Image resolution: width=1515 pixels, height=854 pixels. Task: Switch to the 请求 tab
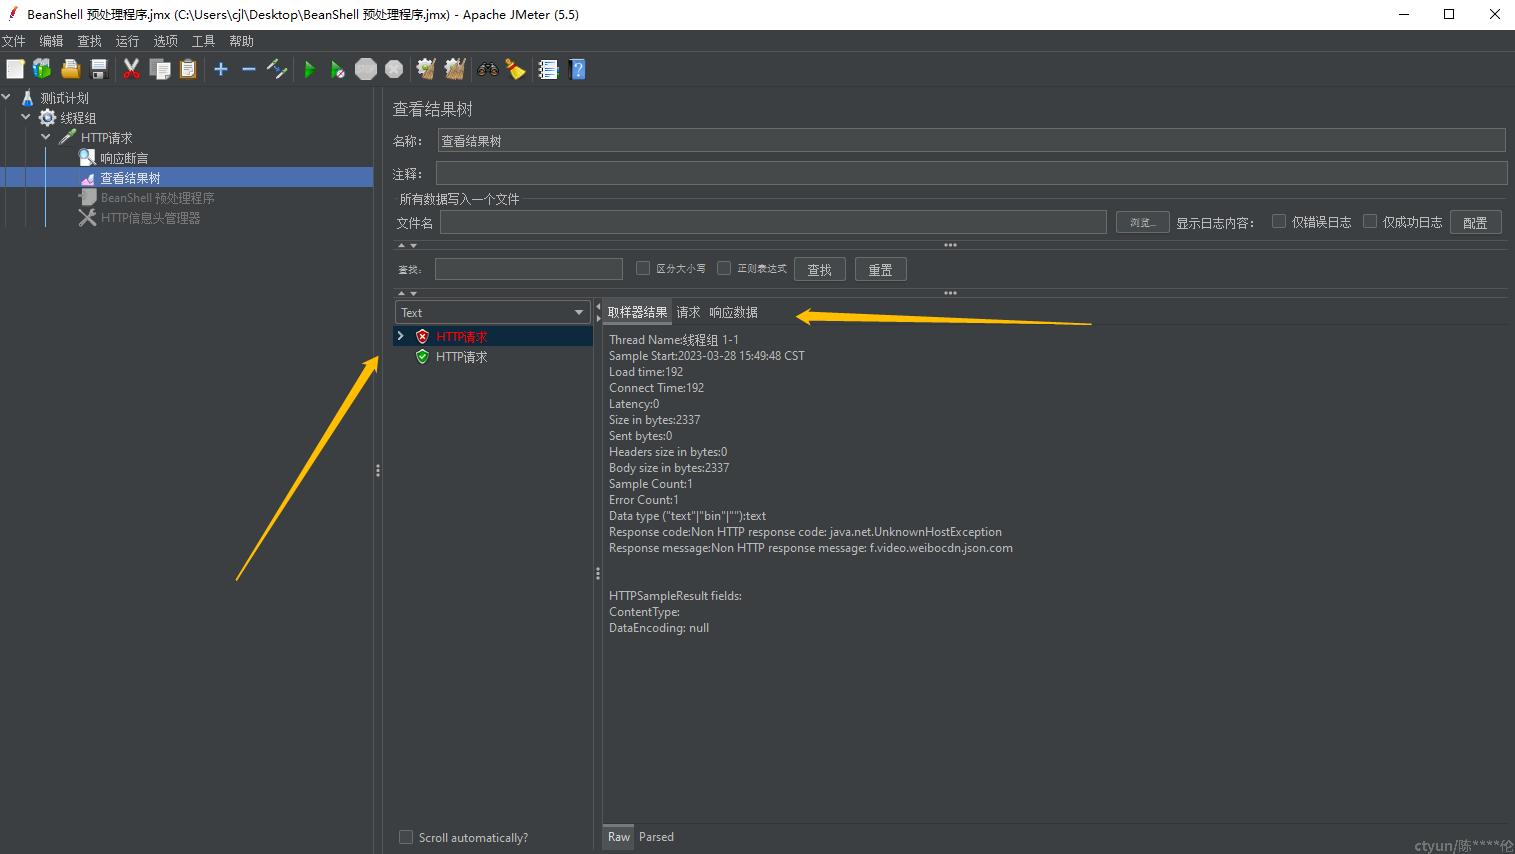coord(688,312)
